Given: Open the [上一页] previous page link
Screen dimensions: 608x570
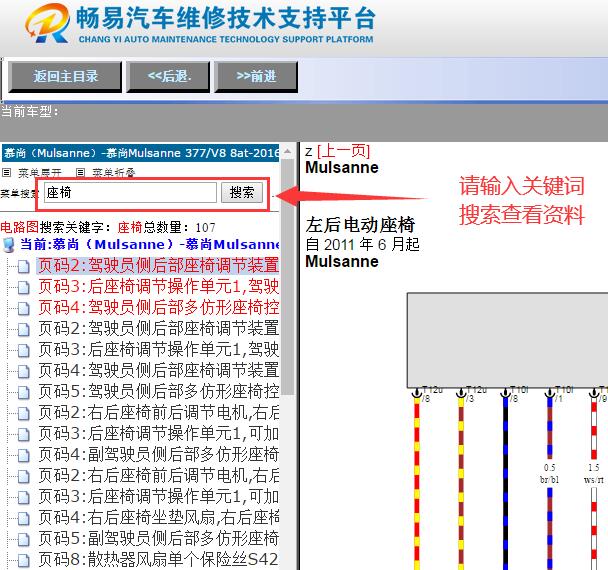Looking at the screenshot, I should pyautogui.click(x=344, y=151).
